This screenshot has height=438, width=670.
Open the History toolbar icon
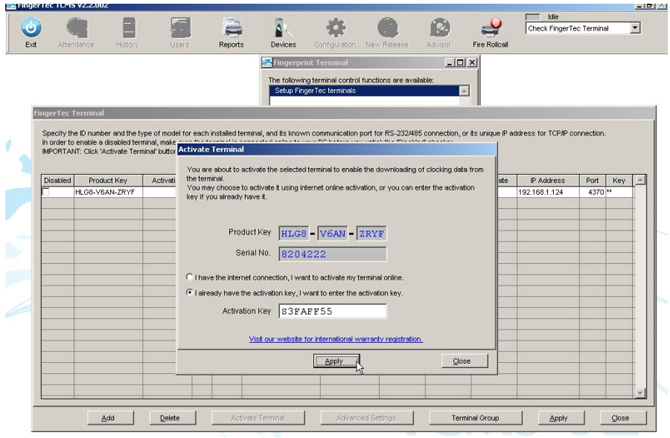pos(129,28)
